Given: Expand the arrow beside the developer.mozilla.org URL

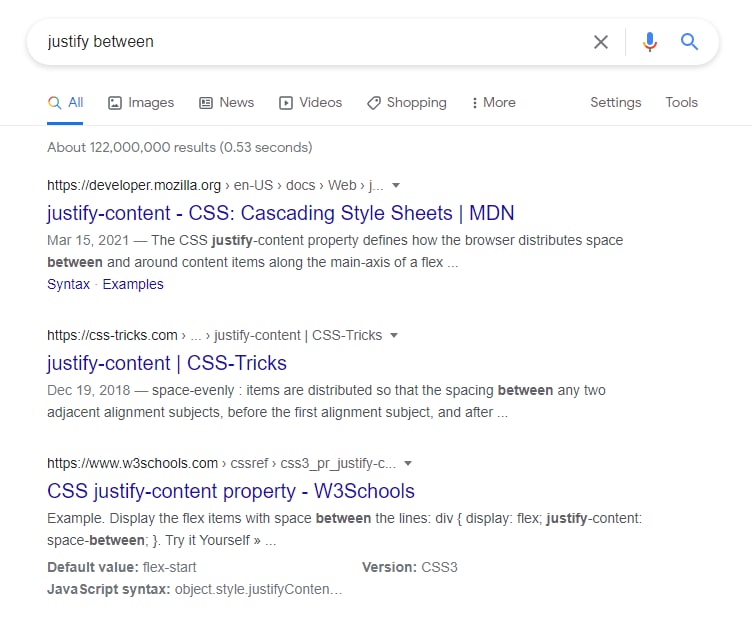Looking at the screenshot, I should 396,185.
